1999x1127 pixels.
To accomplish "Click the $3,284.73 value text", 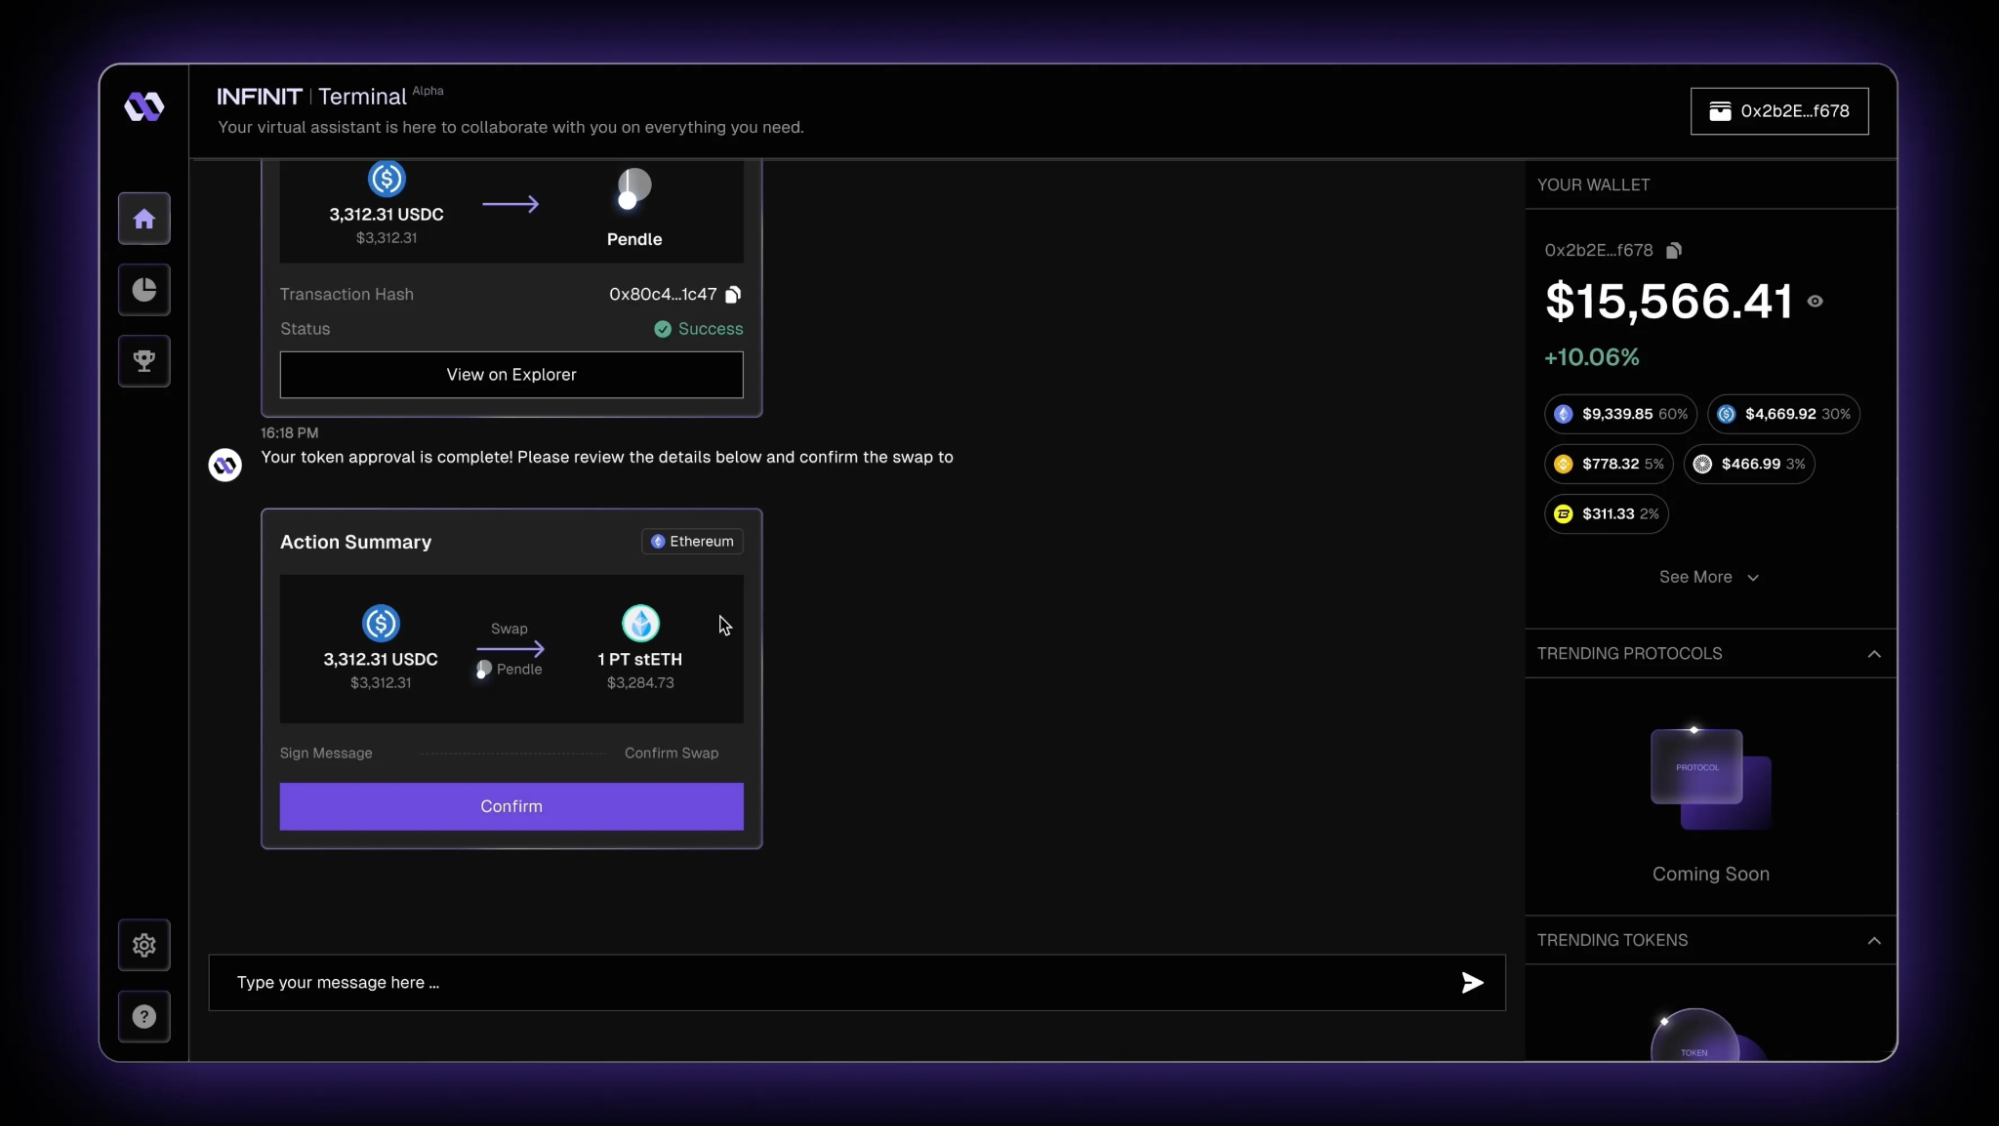I will point(641,683).
